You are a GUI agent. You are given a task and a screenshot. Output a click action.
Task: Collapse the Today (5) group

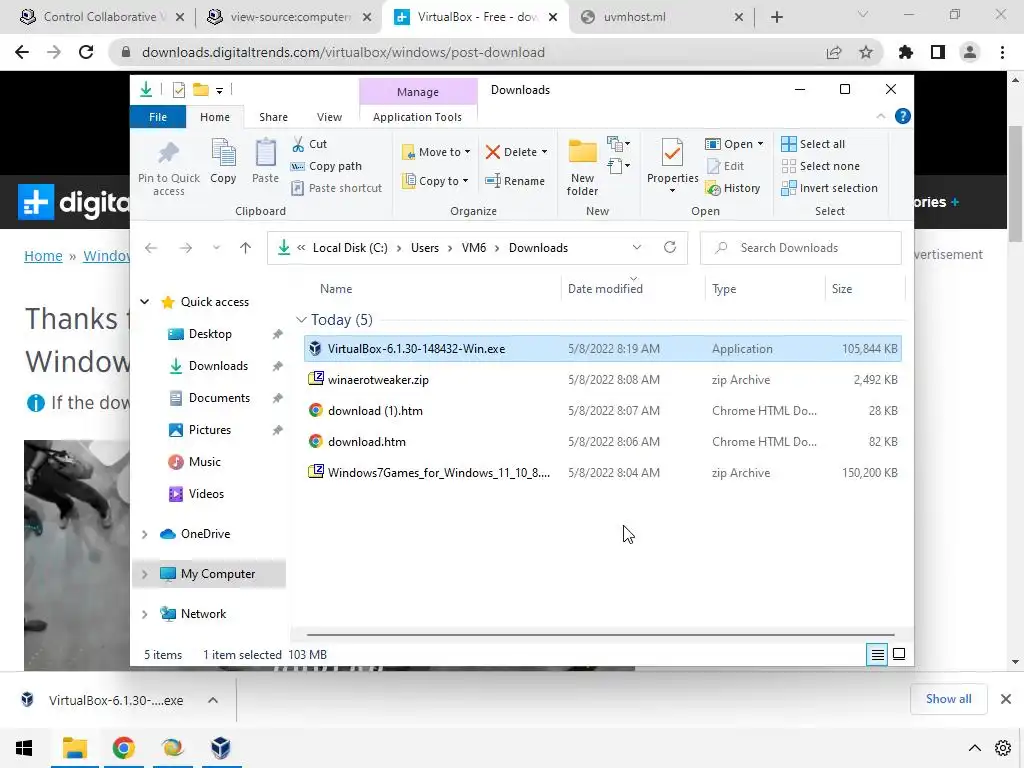301,319
